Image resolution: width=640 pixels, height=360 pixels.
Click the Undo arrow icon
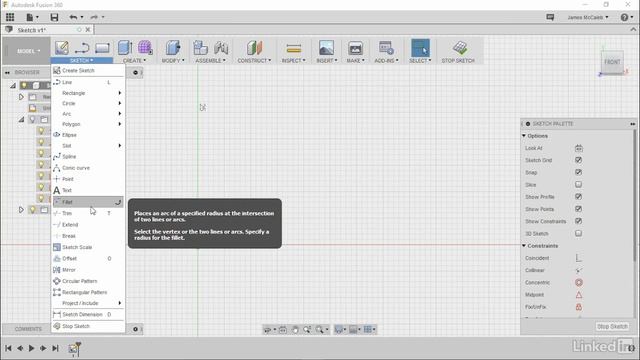click(x=73, y=17)
